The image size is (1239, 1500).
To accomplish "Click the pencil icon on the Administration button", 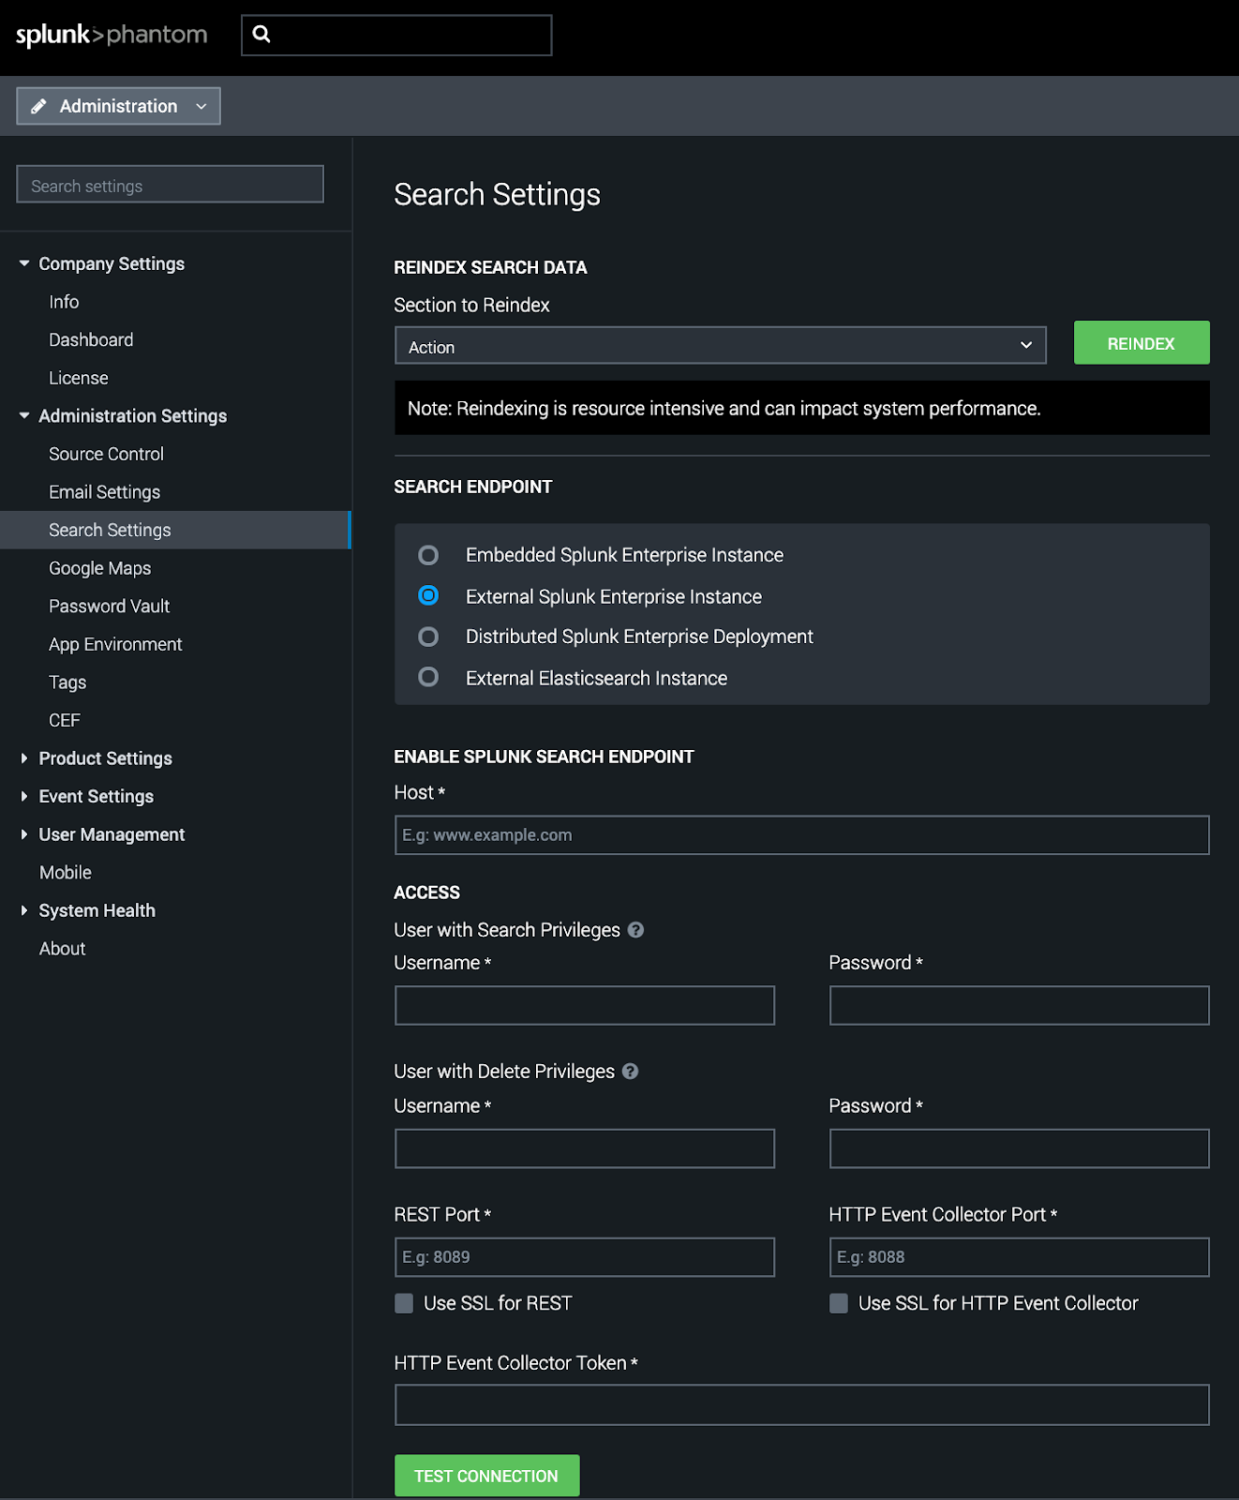I will click(40, 105).
